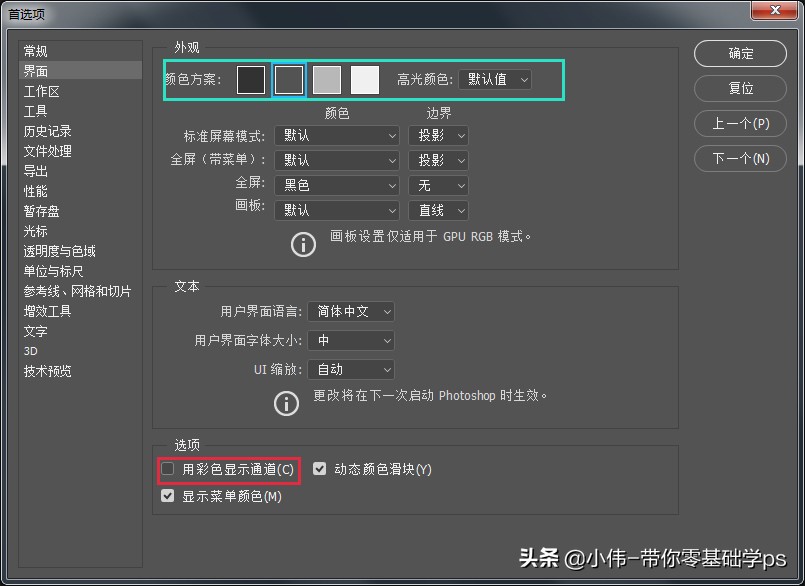Disable the 动态颜色滑块 checkbox
805x586 pixels.
click(319, 468)
